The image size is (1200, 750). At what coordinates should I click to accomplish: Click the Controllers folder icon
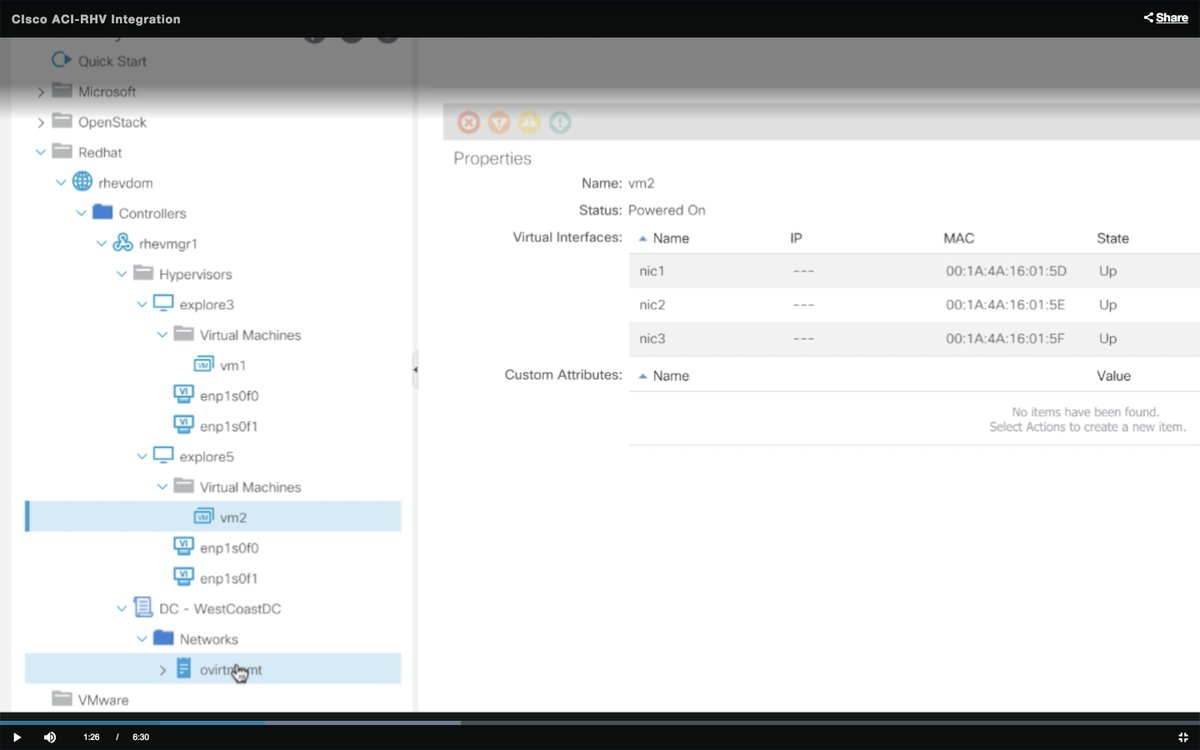click(102, 212)
